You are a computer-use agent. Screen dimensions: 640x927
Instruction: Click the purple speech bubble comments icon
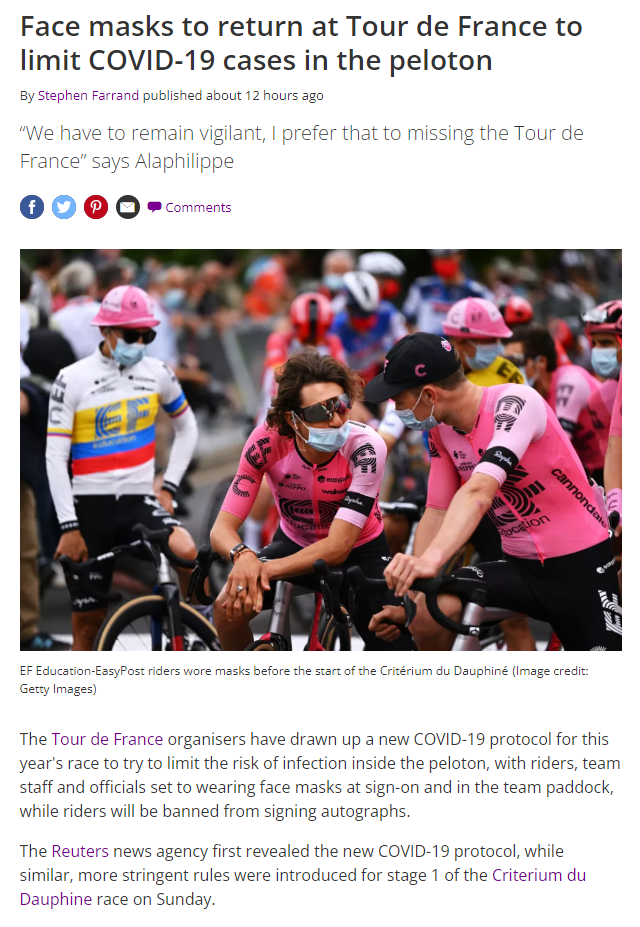pyautogui.click(x=154, y=207)
